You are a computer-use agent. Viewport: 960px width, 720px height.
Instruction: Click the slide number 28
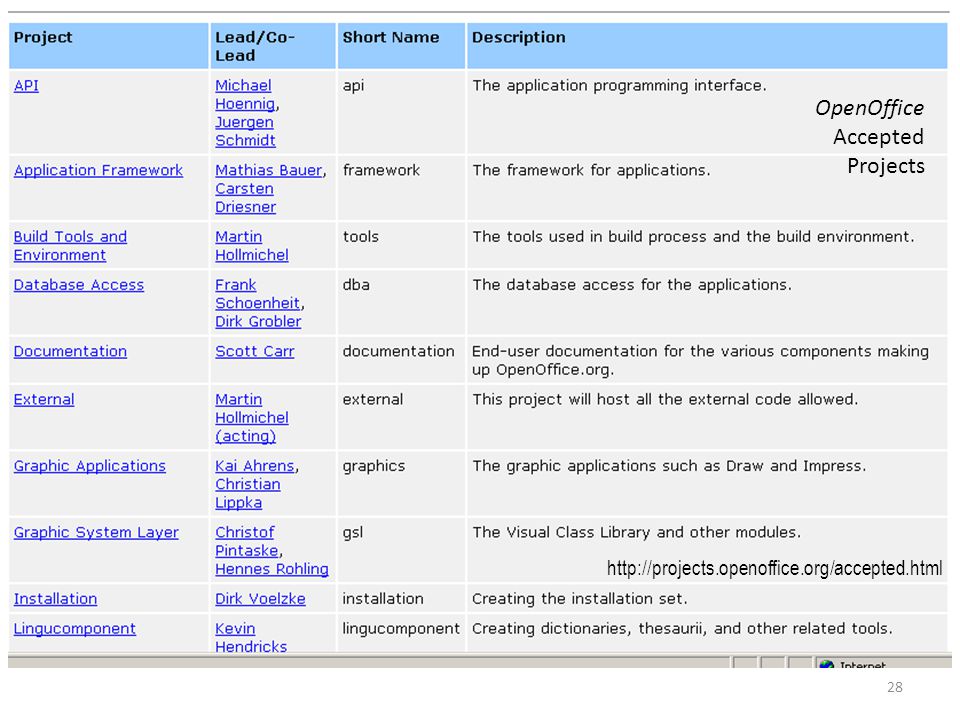click(894, 688)
